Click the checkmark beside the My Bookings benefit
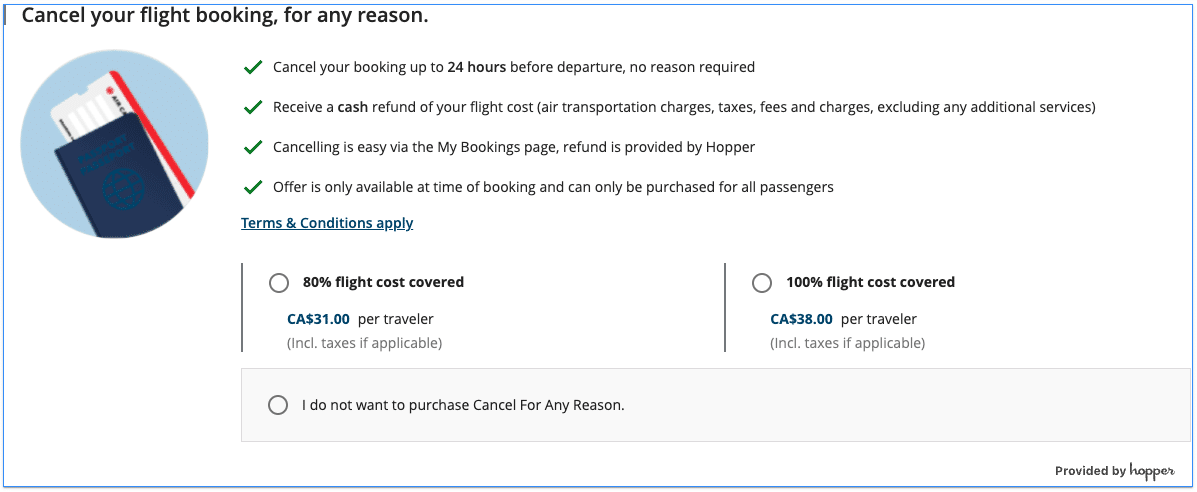1197x492 pixels. (253, 147)
